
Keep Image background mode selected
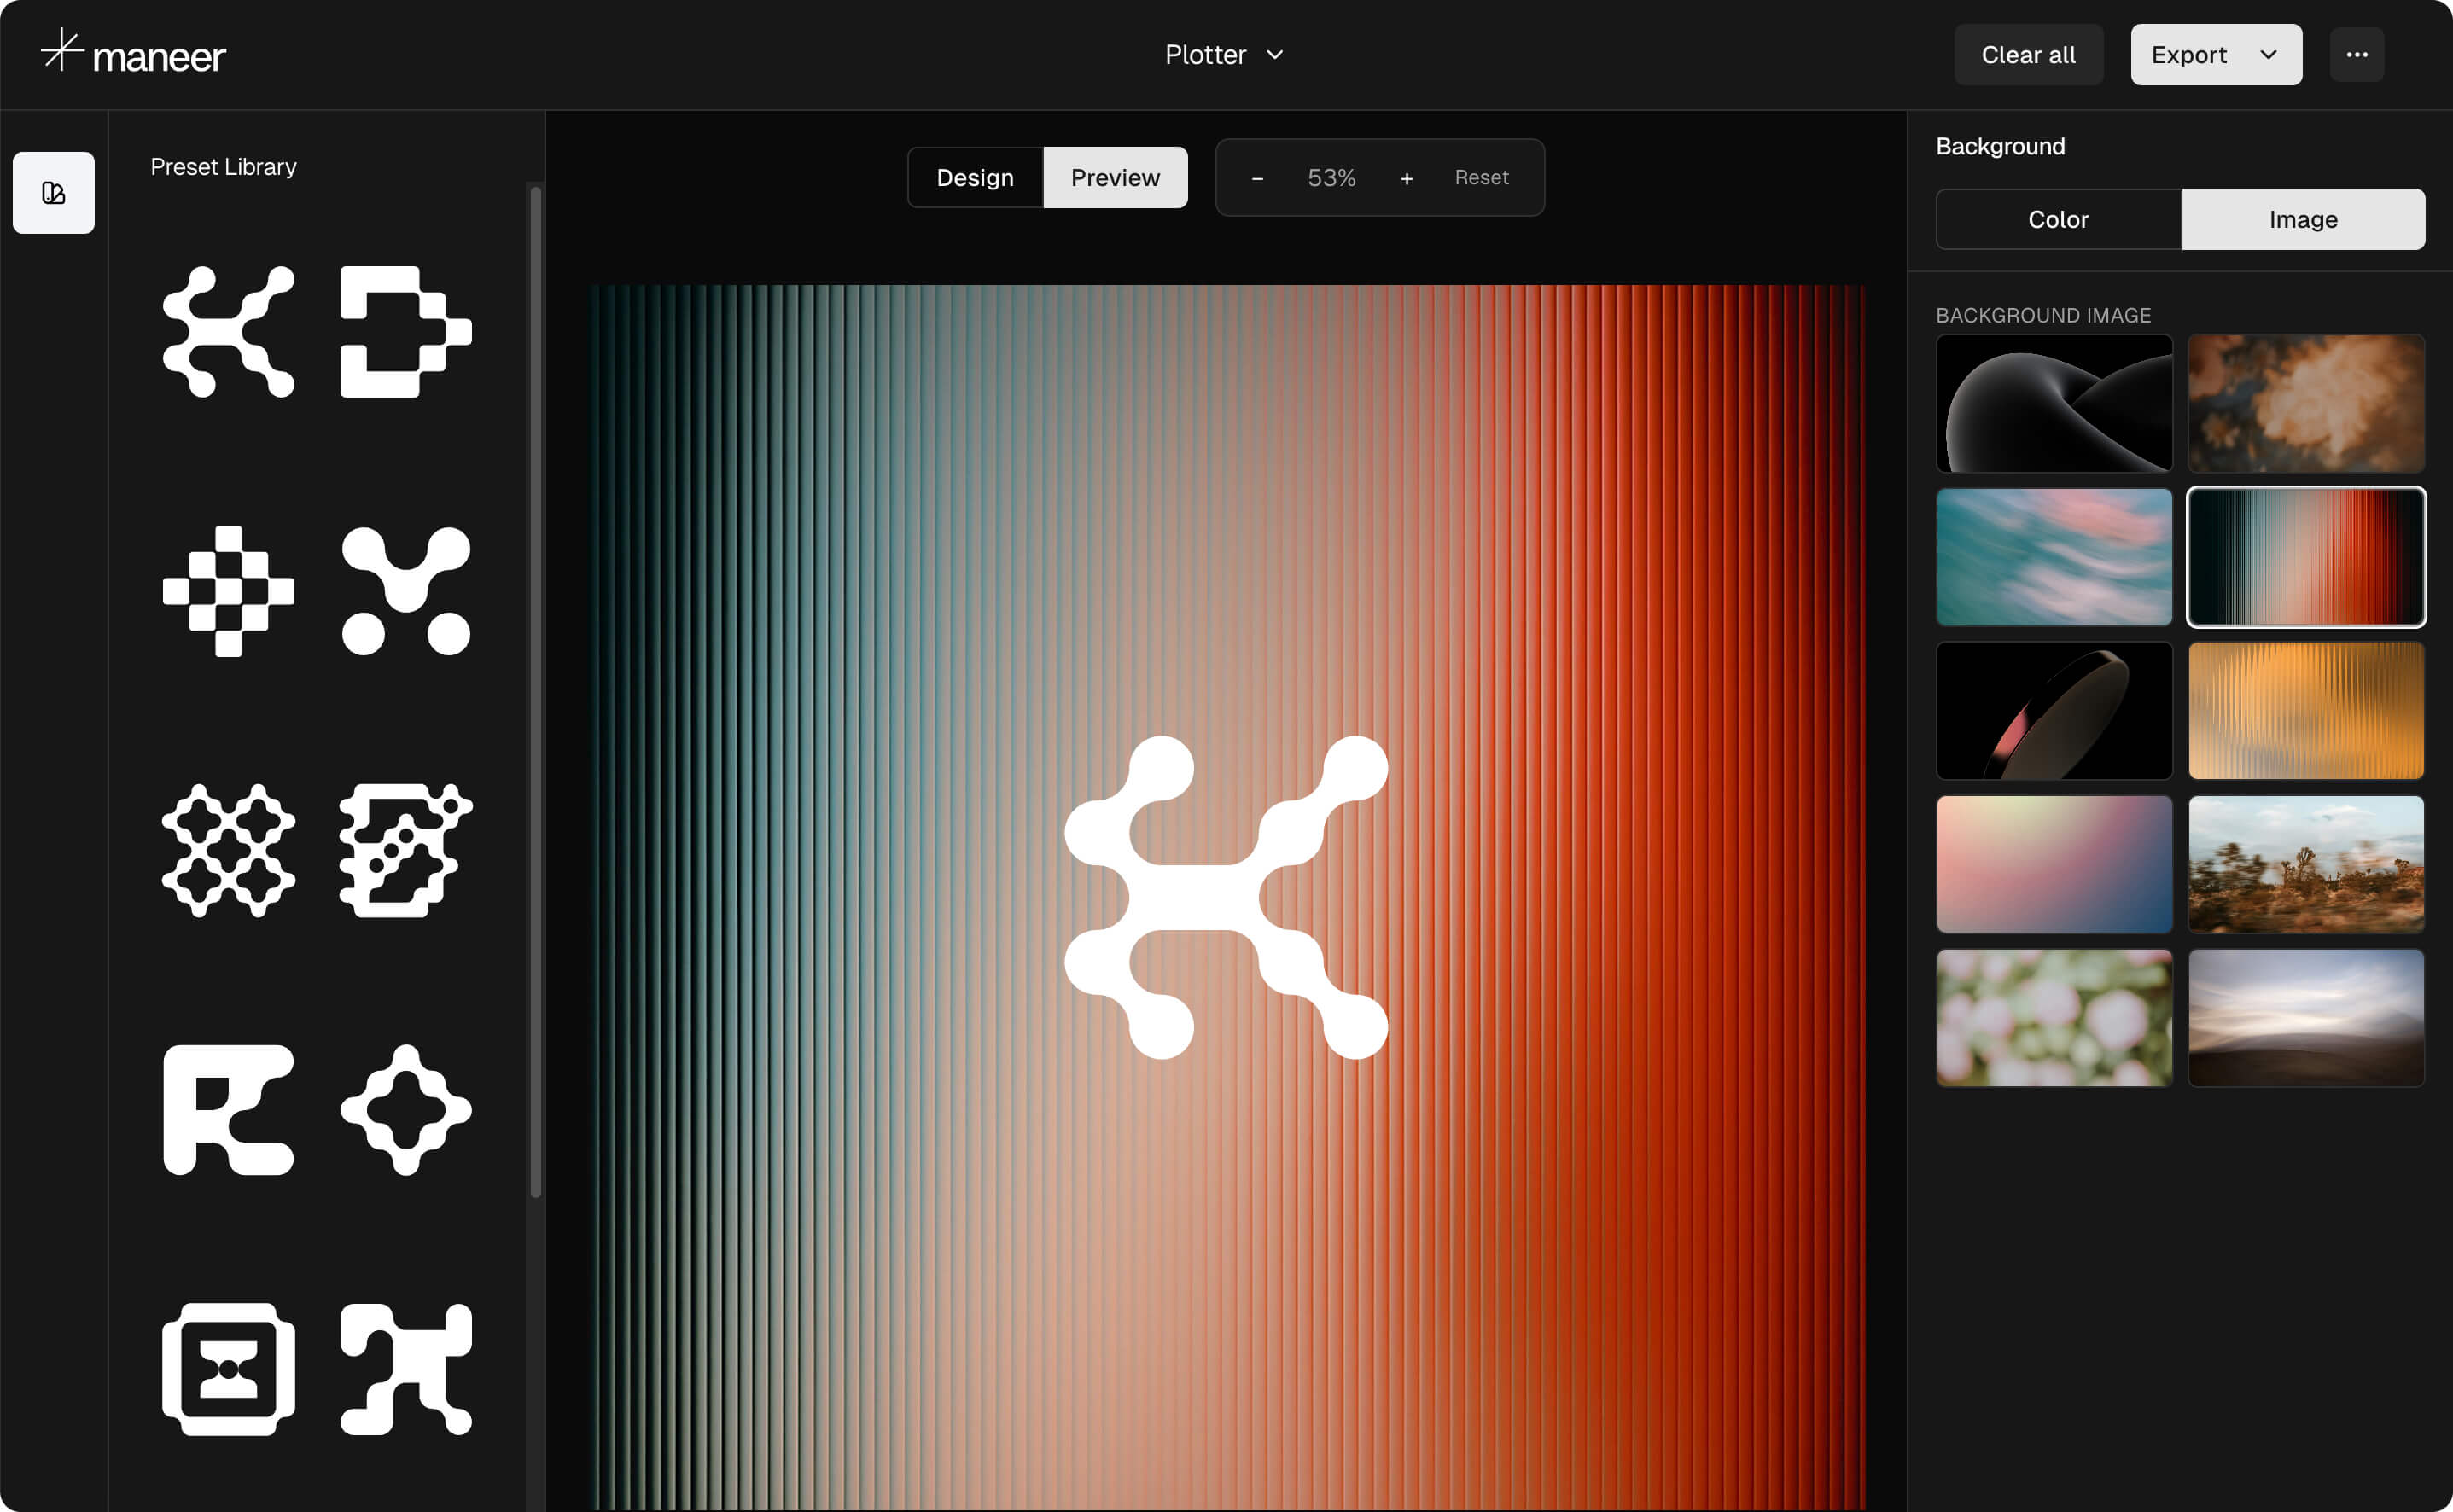coord(2302,219)
